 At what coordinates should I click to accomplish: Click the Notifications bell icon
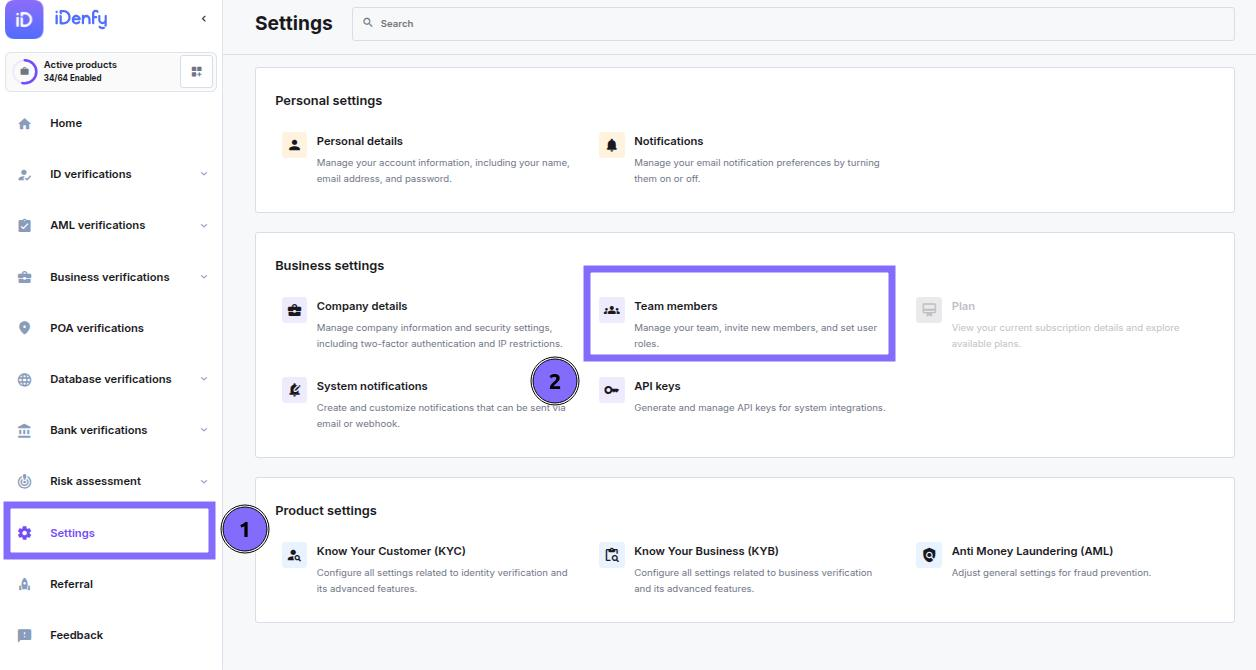pyautogui.click(x=611, y=145)
